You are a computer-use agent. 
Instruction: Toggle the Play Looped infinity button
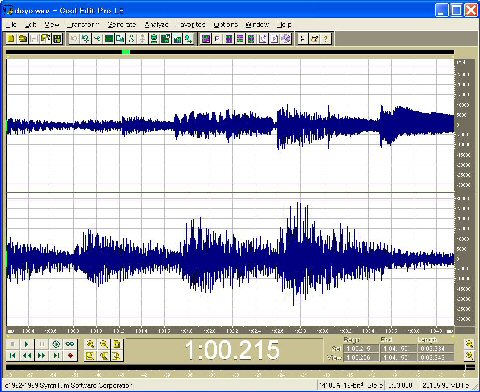click(70, 344)
